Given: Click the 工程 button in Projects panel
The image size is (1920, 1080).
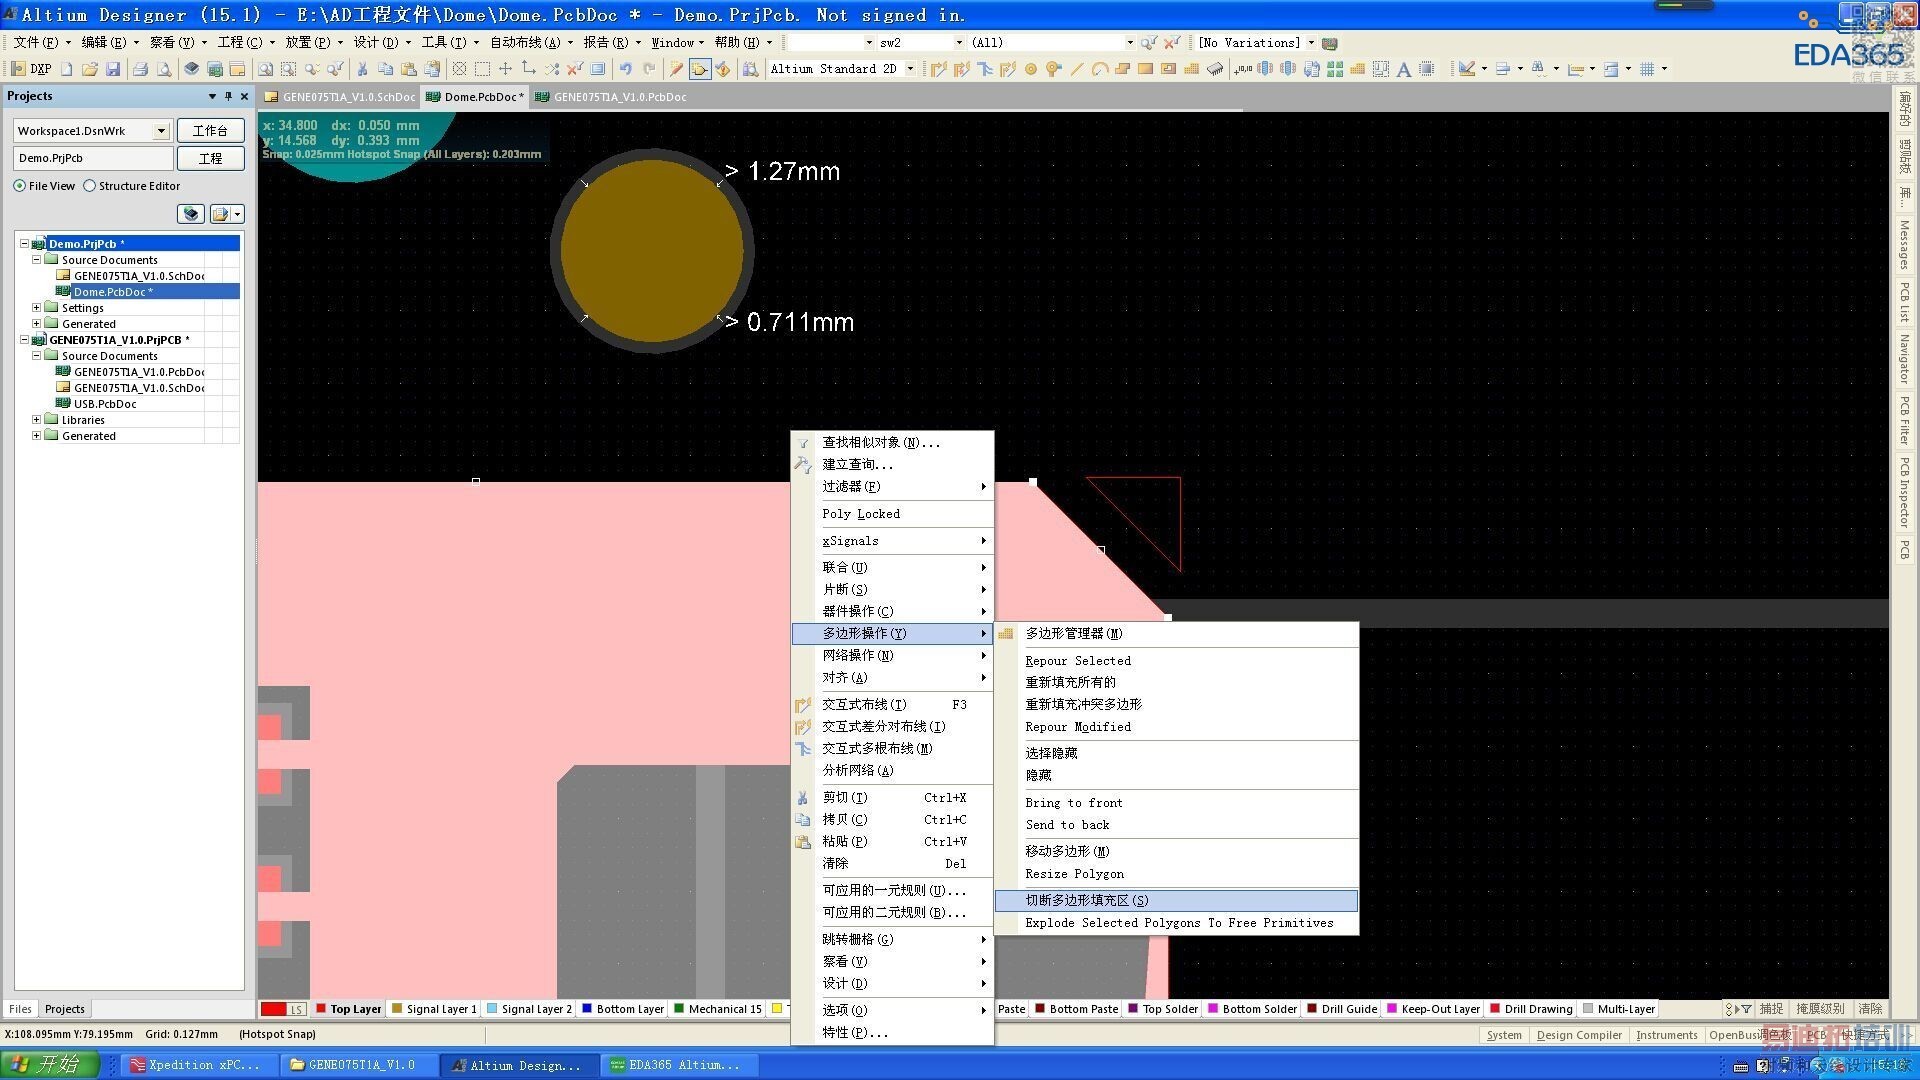Looking at the screenshot, I should [210, 158].
